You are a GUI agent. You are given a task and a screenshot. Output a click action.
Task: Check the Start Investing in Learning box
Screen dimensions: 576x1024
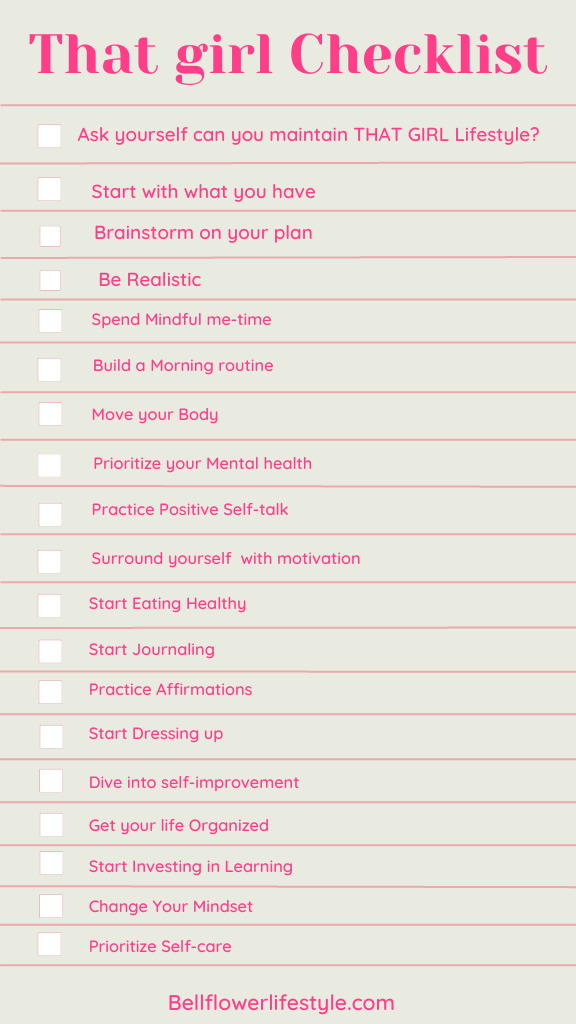point(51,863)
